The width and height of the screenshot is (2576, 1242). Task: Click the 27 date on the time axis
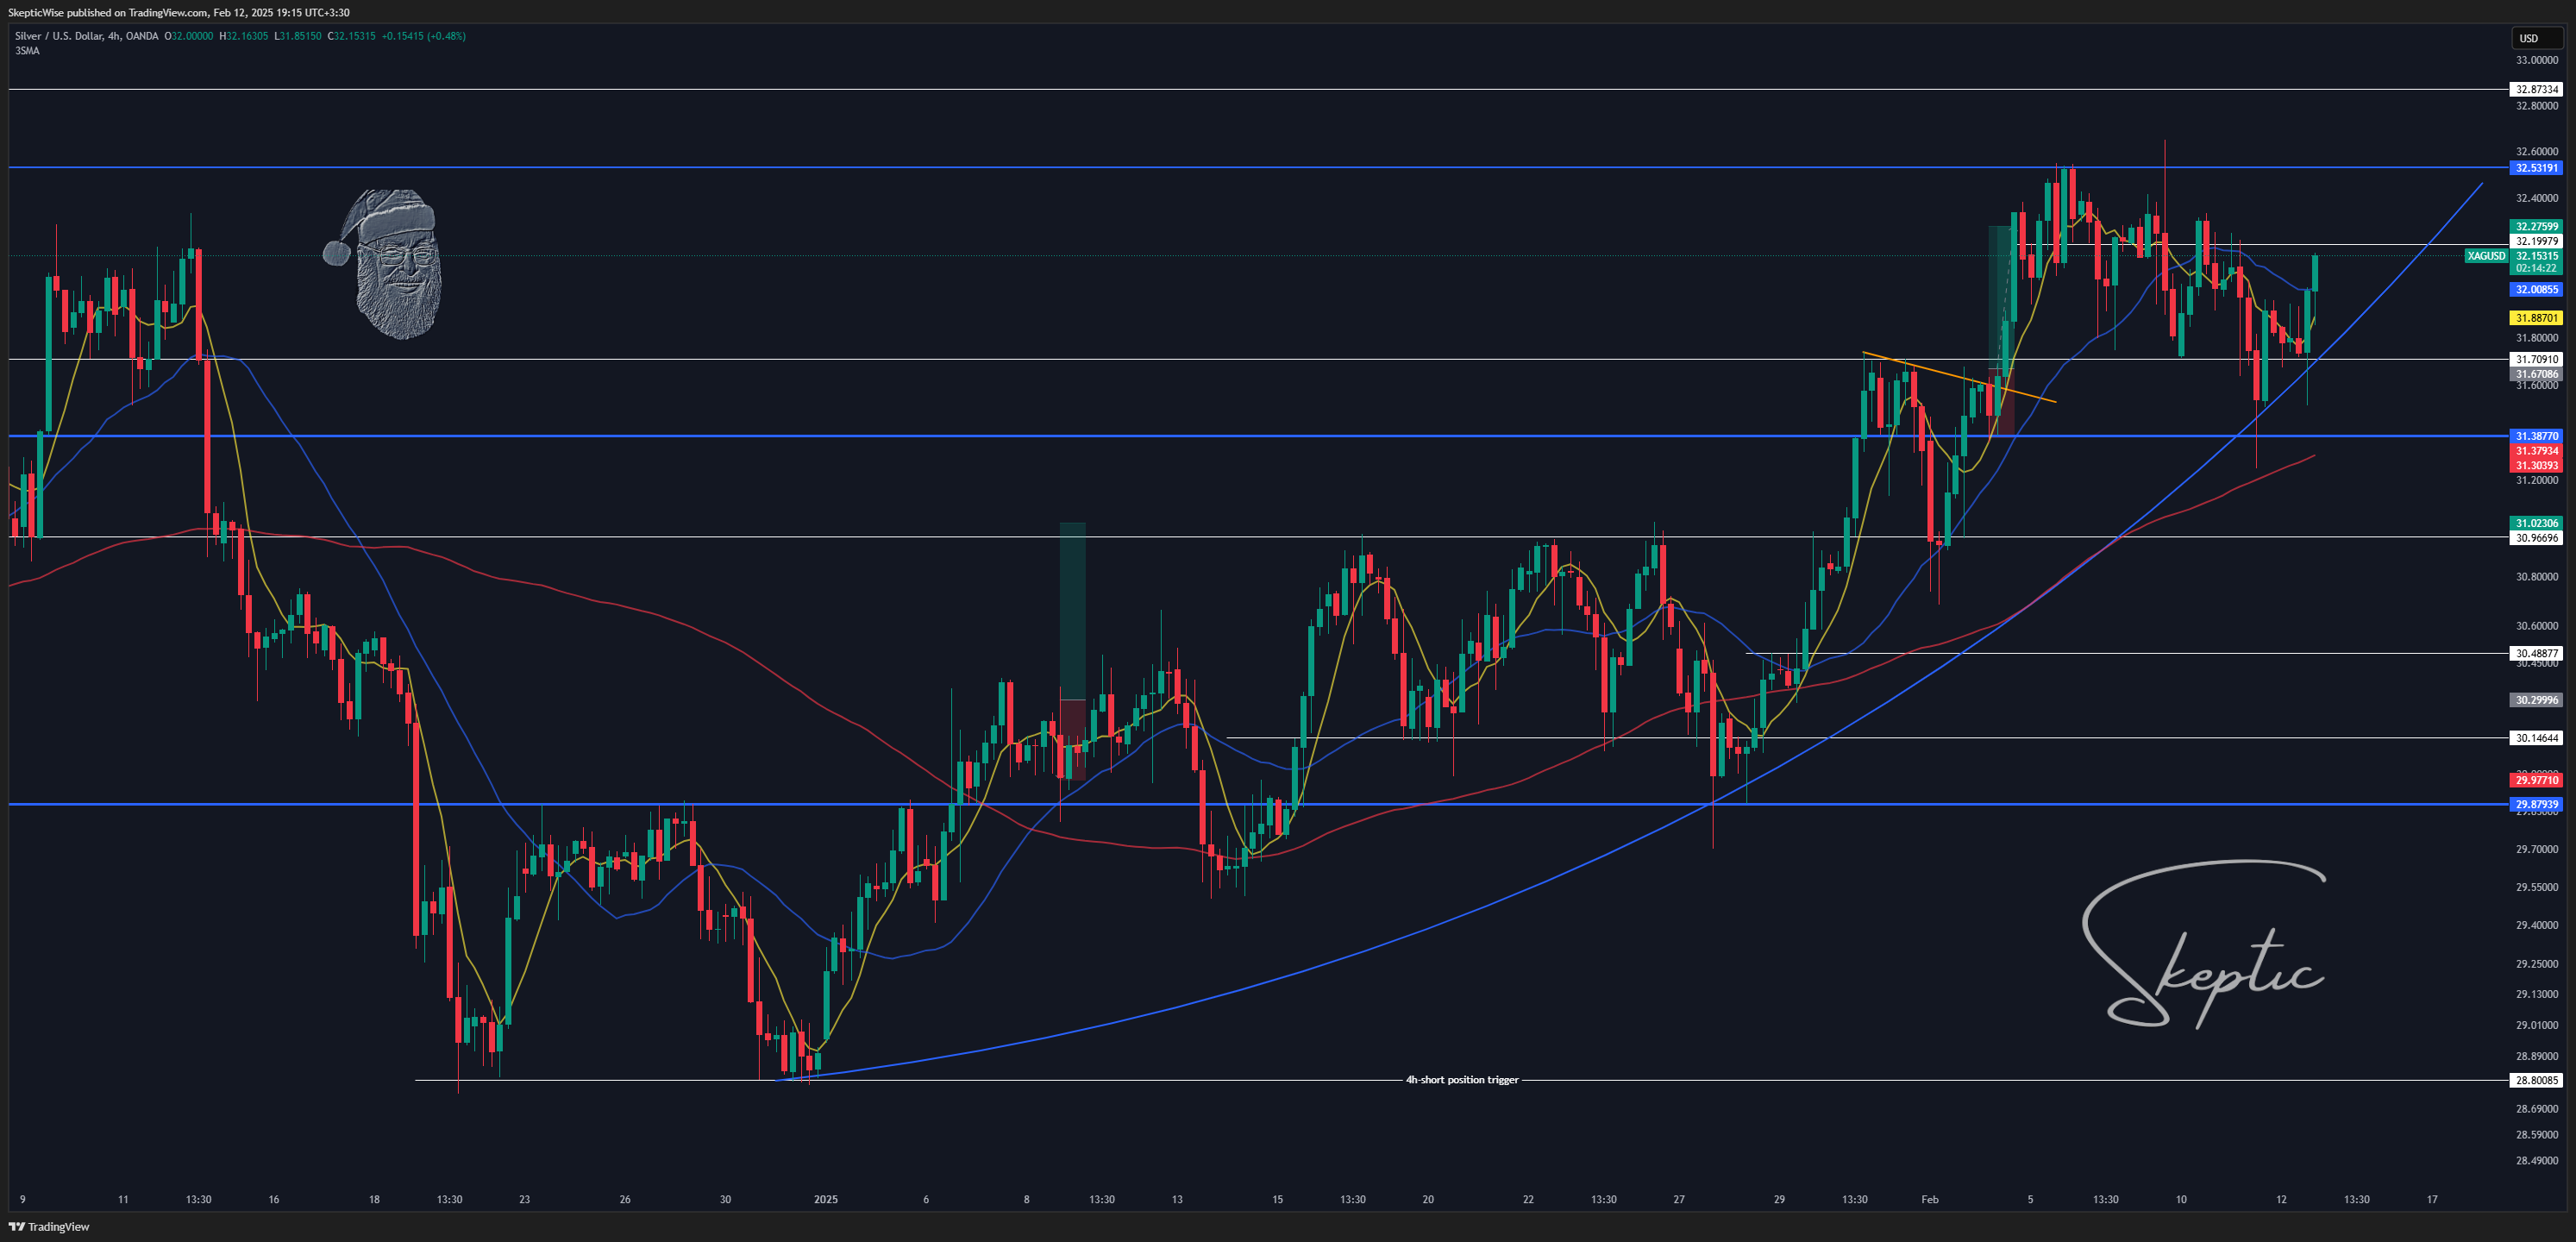[1679, 1199]
